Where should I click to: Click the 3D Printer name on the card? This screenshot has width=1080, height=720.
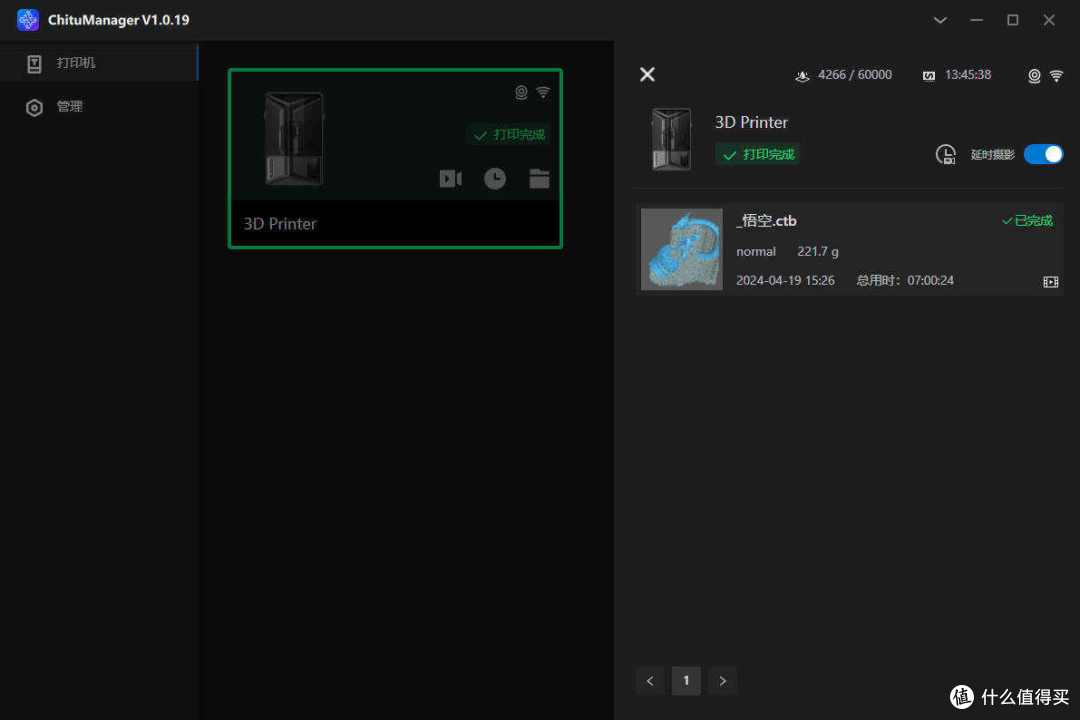point(280,224)
